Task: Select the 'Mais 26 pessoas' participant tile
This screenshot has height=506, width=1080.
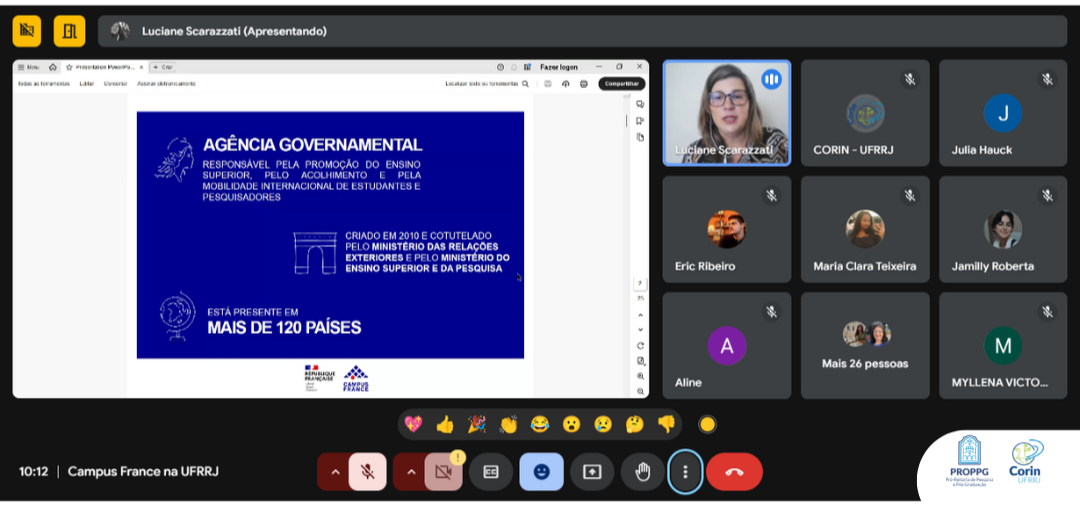Action: click(865, 345)
